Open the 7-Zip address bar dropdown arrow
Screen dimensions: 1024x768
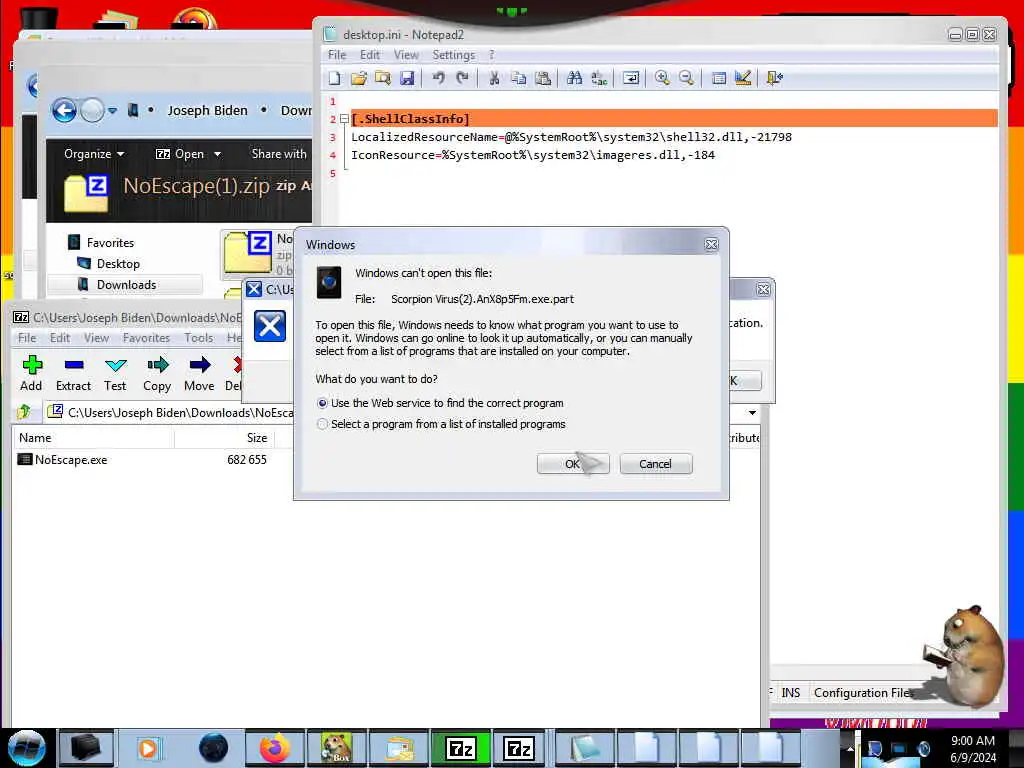pyautogui.click(x=752, y=413)
